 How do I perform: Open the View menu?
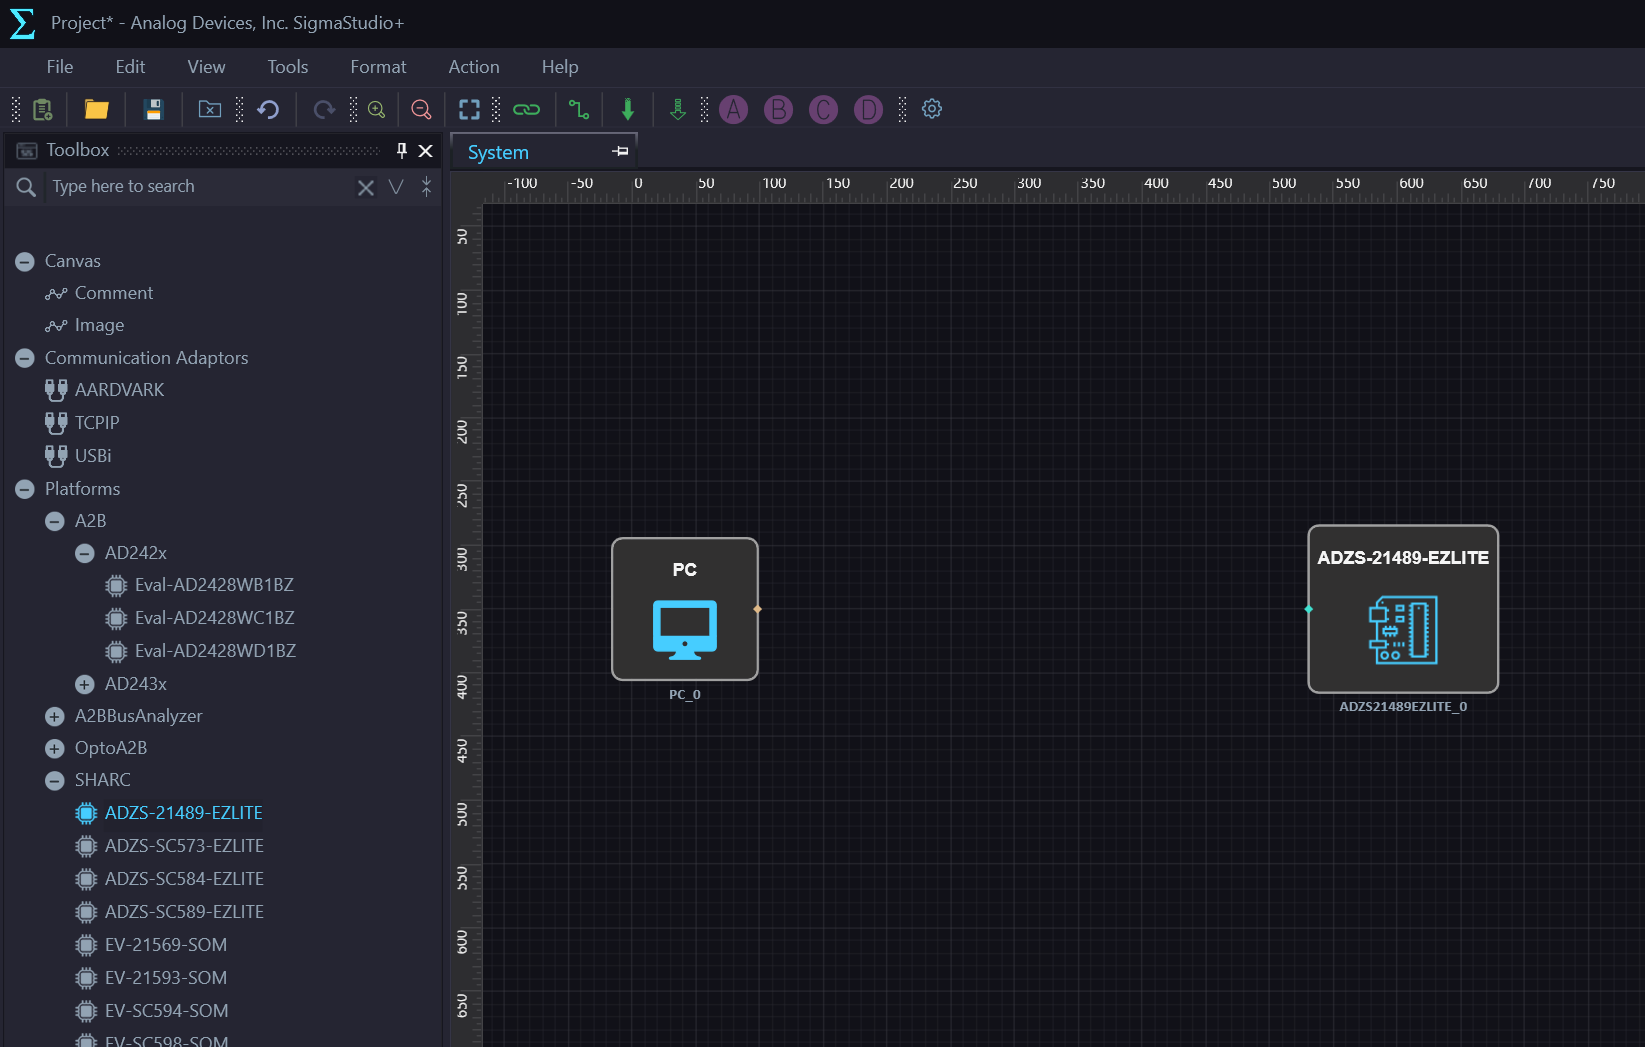click(x=206, y=67)
